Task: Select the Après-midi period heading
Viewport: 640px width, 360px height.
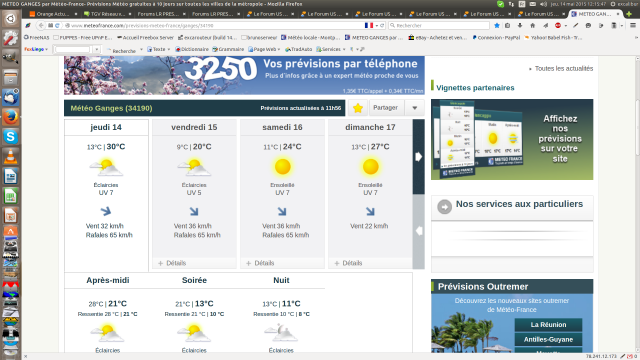Action: click(x=108, y=280)
